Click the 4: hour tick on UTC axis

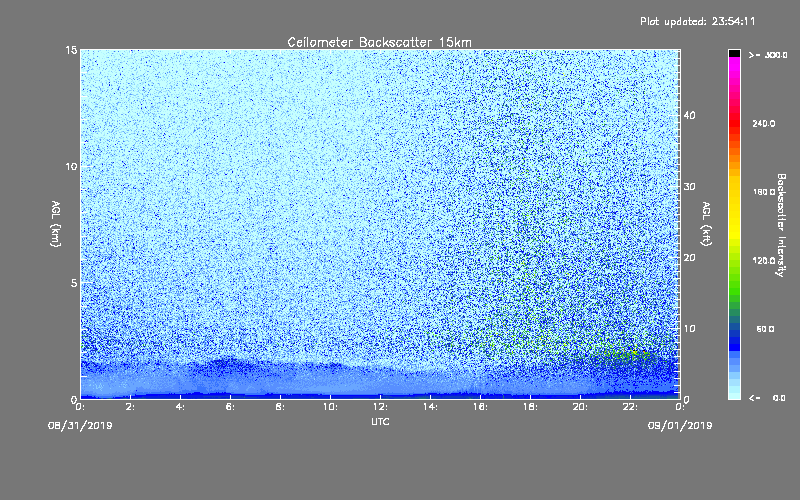coord(180,407)
